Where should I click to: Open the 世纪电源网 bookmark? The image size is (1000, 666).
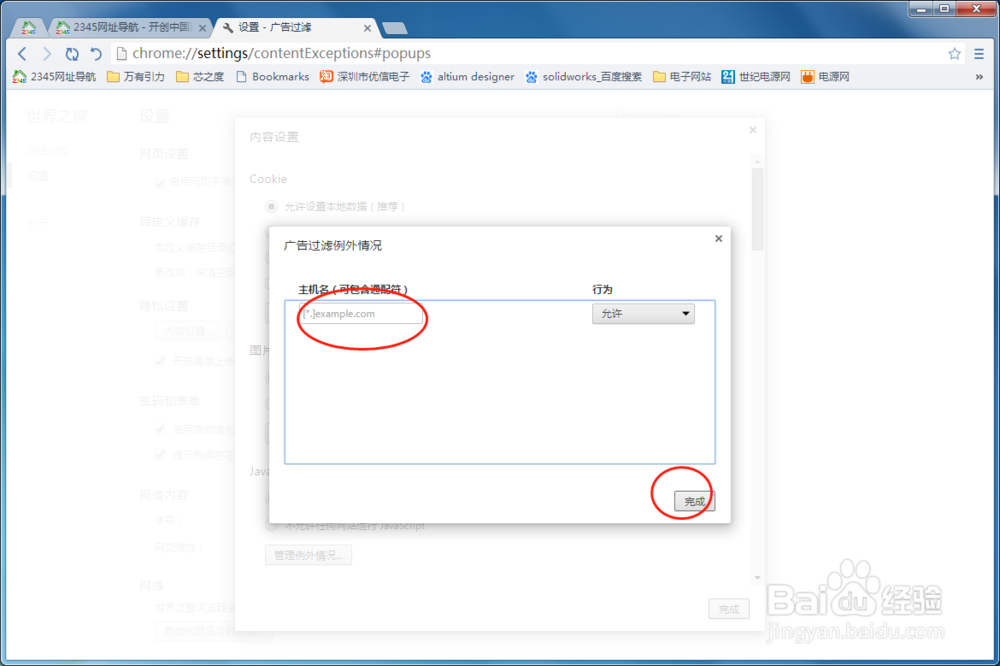[756, 77]
